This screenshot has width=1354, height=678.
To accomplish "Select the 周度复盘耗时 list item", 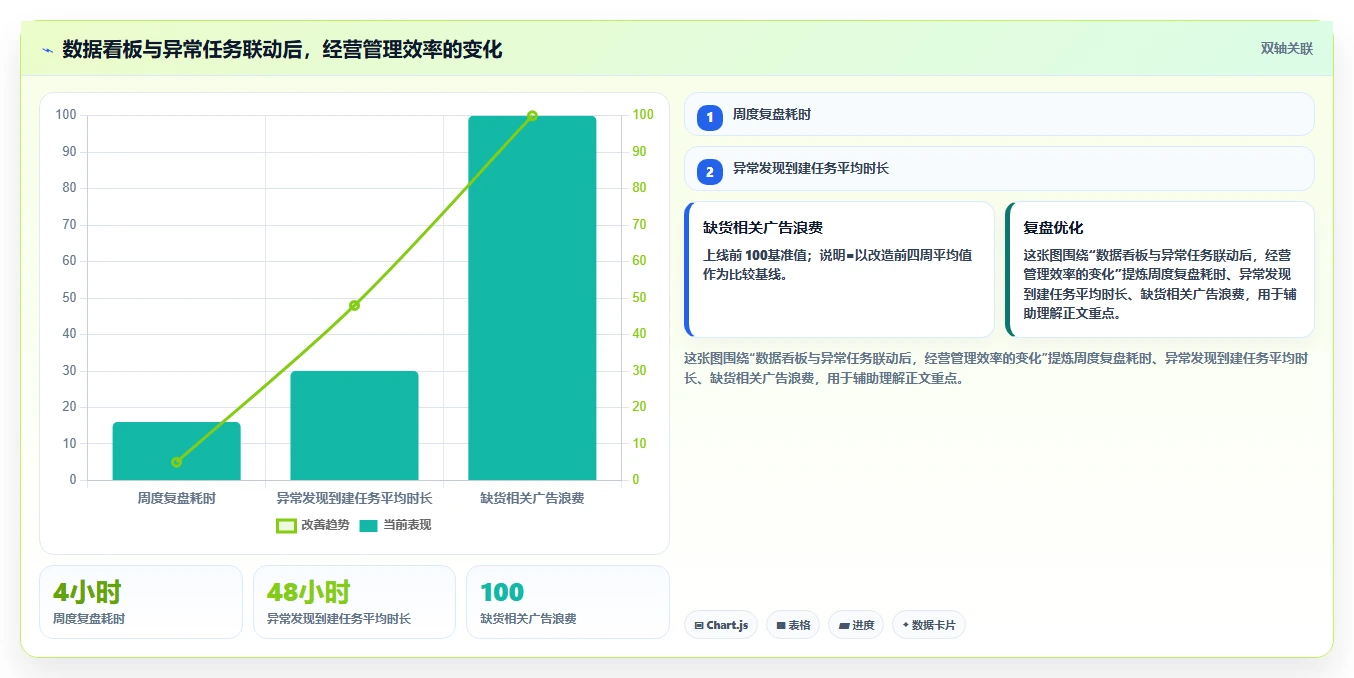I will [999, 114].
